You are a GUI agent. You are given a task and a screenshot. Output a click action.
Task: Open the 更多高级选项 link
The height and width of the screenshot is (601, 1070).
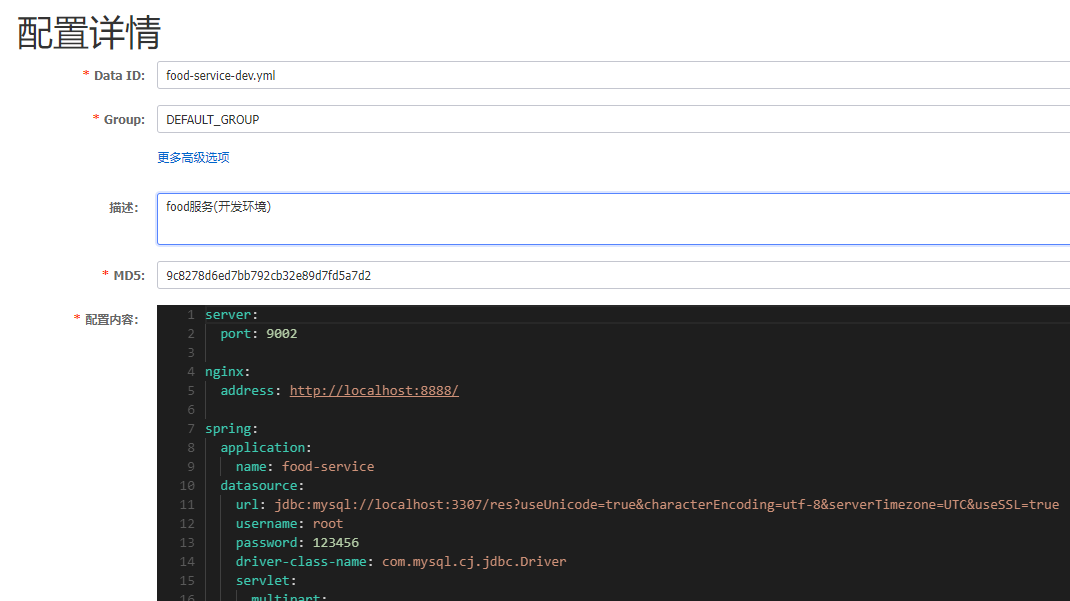click(193, 158)
